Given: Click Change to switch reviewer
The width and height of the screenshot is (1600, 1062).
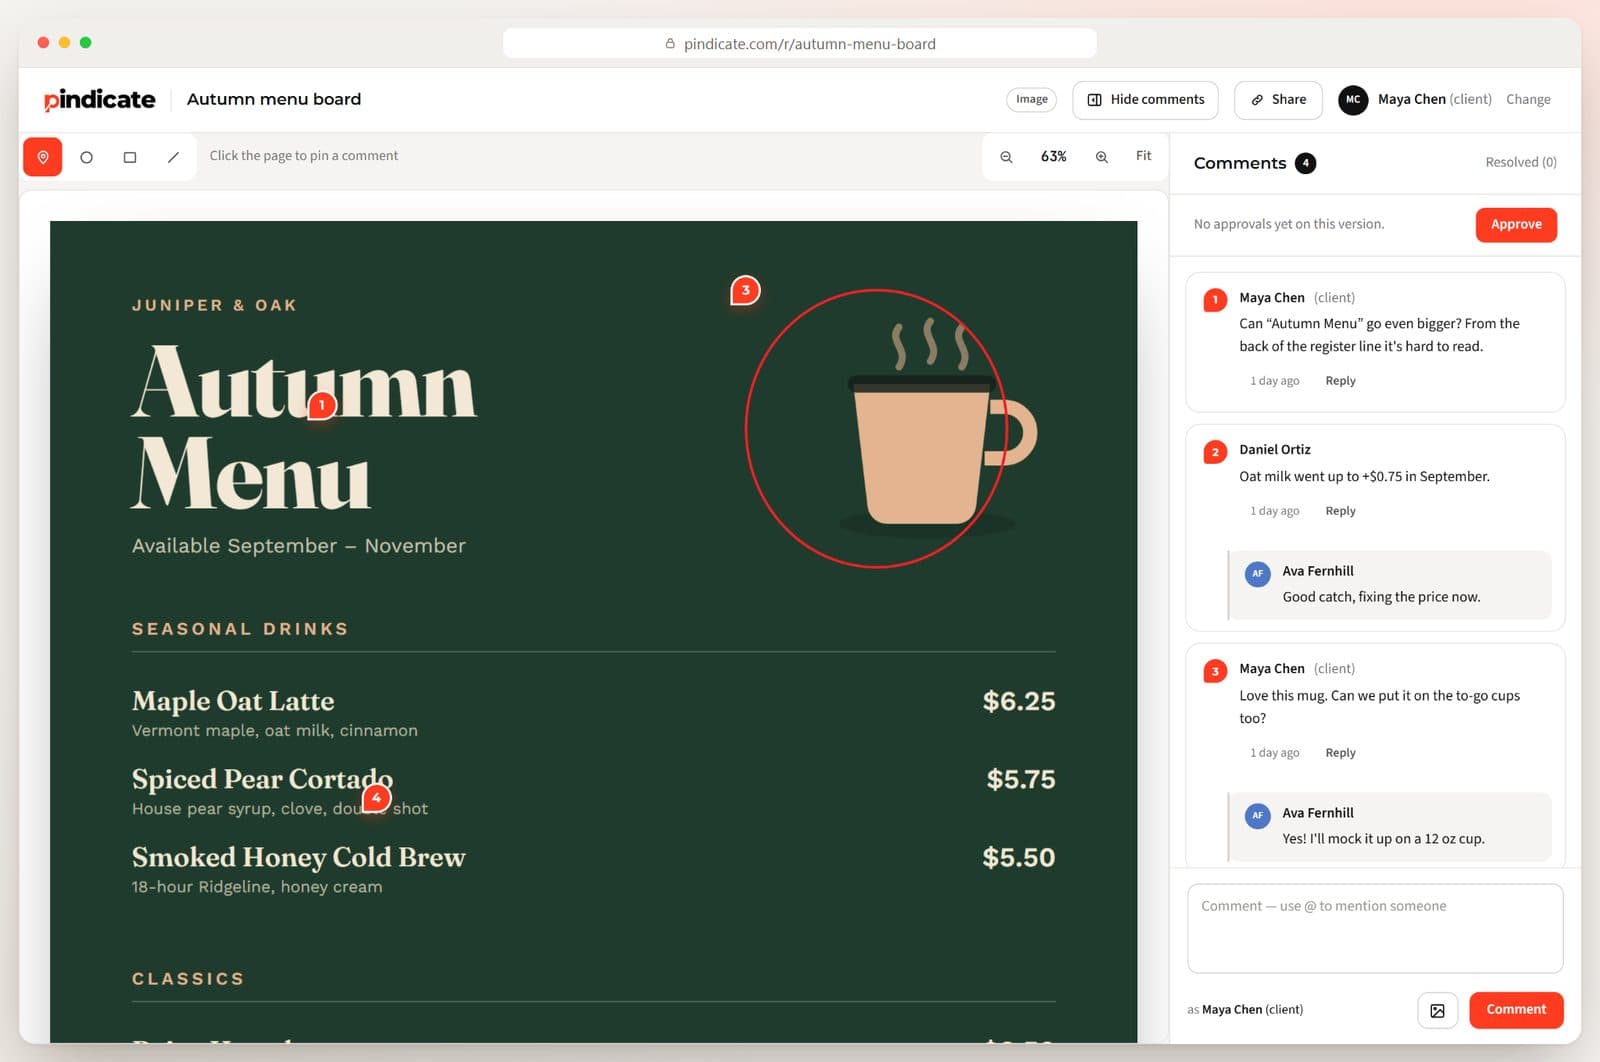Looking at the screenshot, I should pyautogui.click(x=1528, y=99).
